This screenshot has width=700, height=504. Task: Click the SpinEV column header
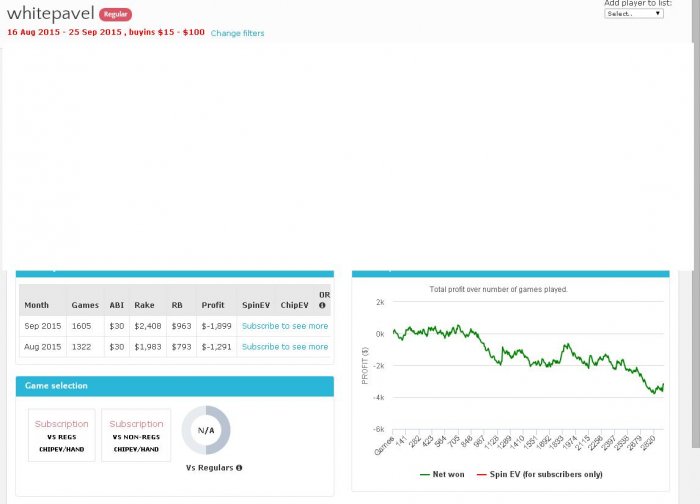tap(256, 305)
